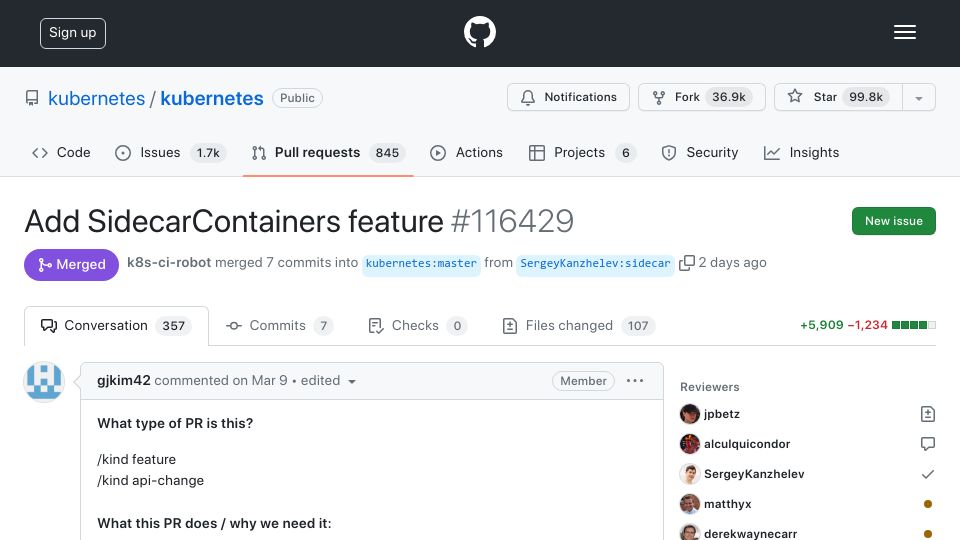
Task: Open the Security tab
Action: (700, 152)
